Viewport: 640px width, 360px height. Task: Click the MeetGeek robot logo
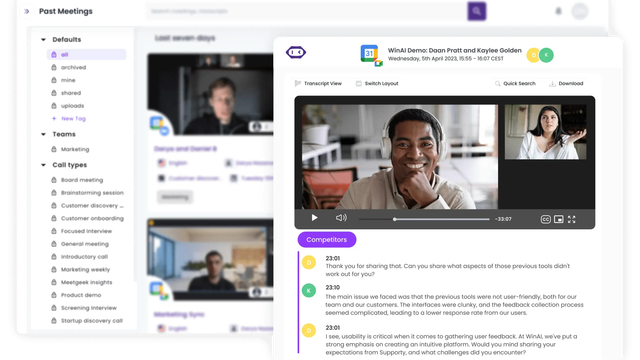296,52
